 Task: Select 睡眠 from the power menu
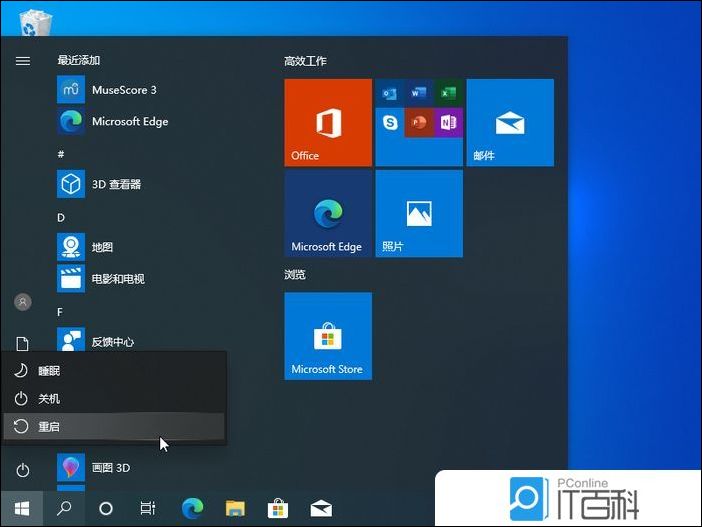[50, 371]
